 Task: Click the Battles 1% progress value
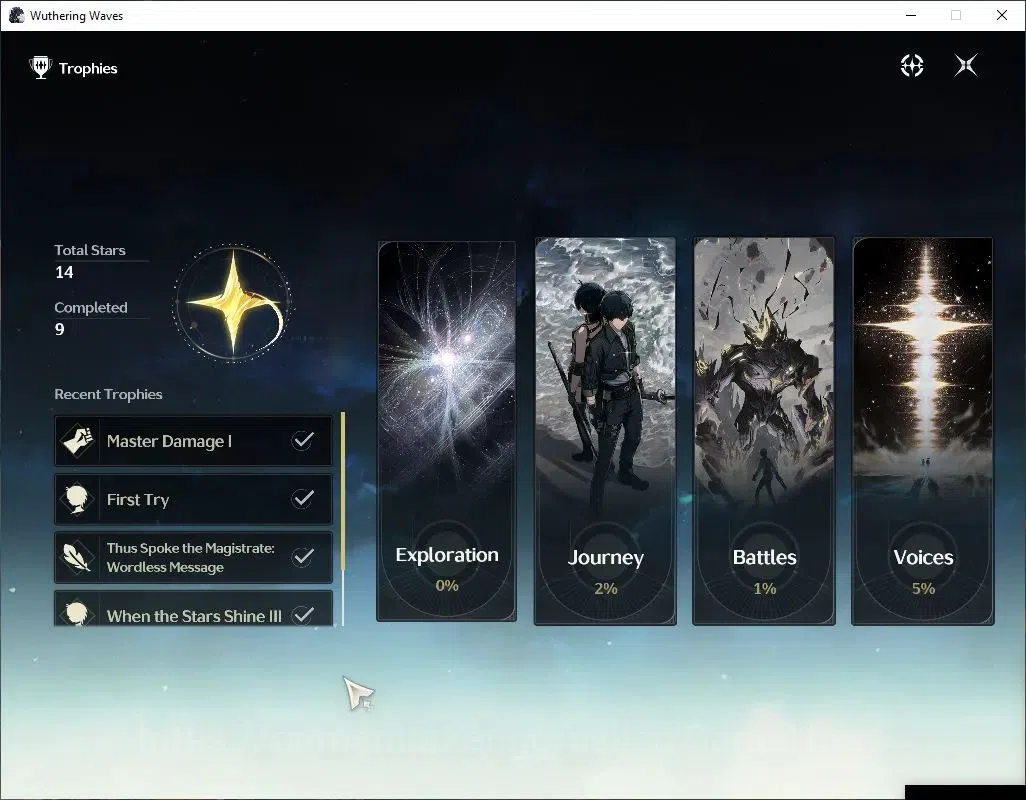pyautogui.click(x=764, y=589)
